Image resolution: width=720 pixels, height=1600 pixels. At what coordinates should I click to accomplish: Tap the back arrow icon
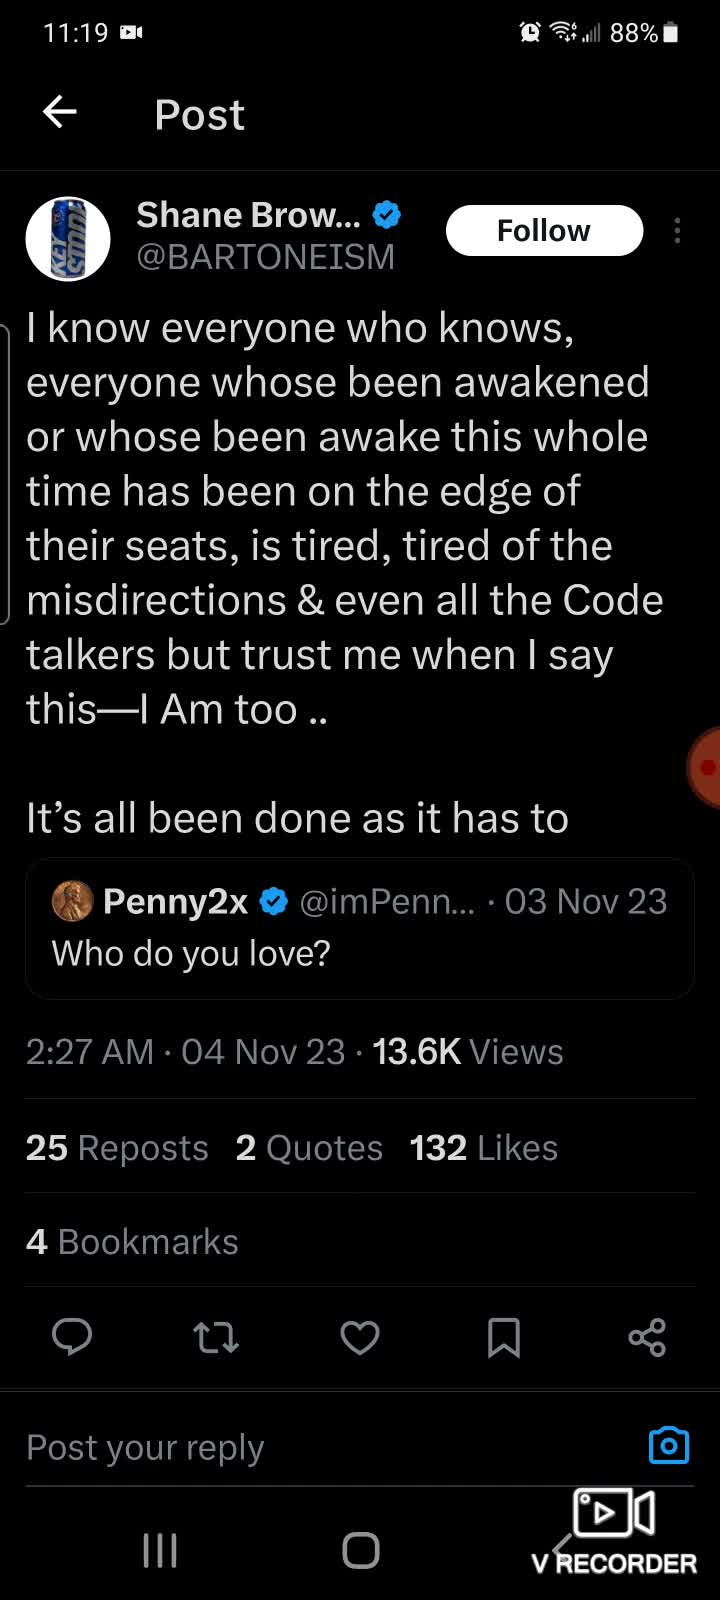click(x=60, y=112)
